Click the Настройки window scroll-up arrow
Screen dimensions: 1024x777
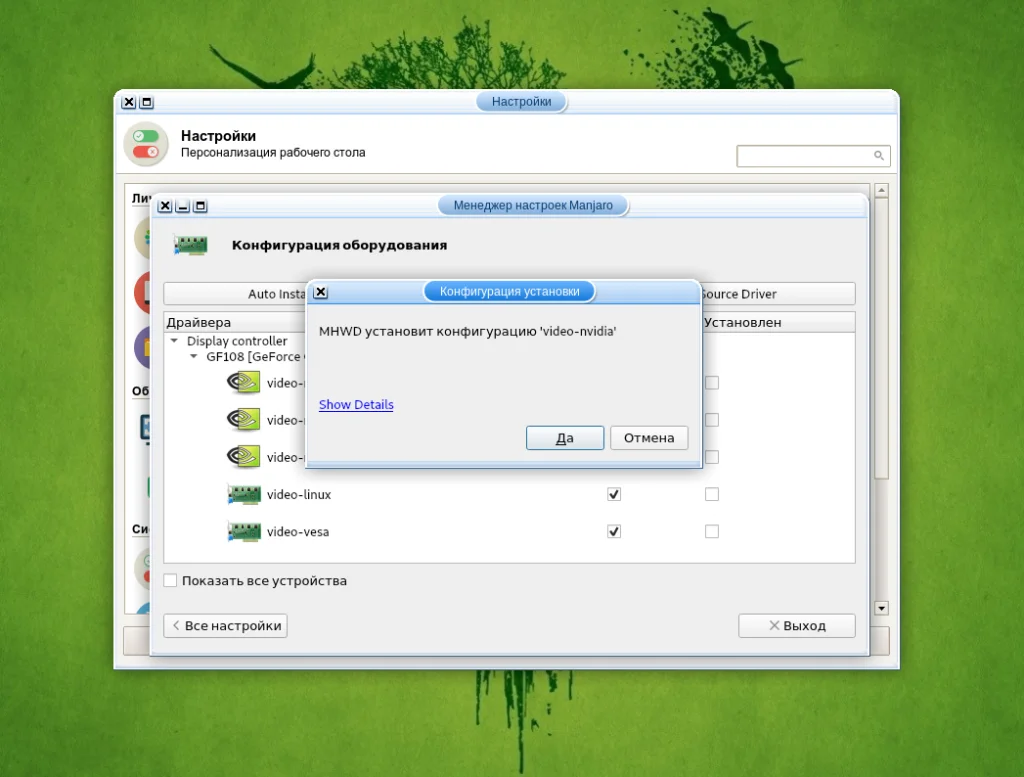coord(882,191)
